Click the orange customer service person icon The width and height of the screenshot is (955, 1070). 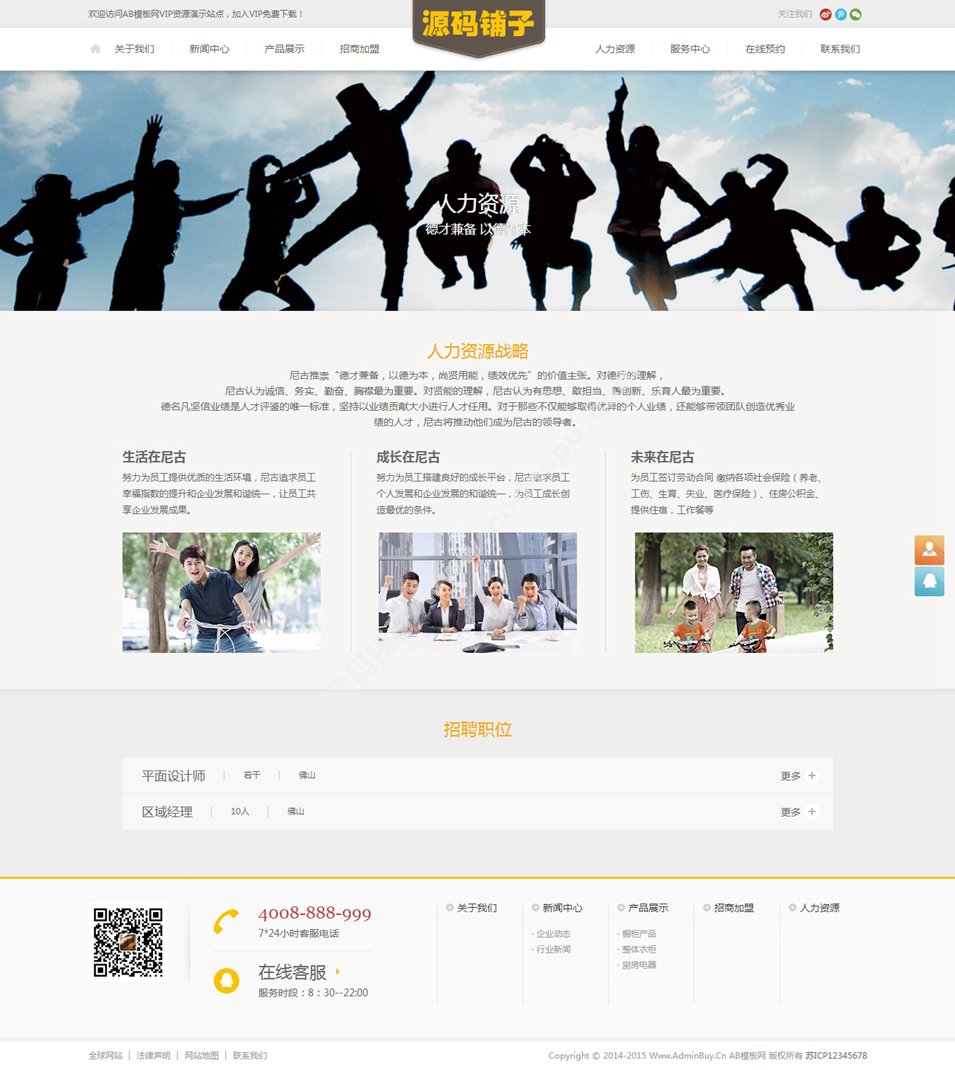click(x=929, y=550)
